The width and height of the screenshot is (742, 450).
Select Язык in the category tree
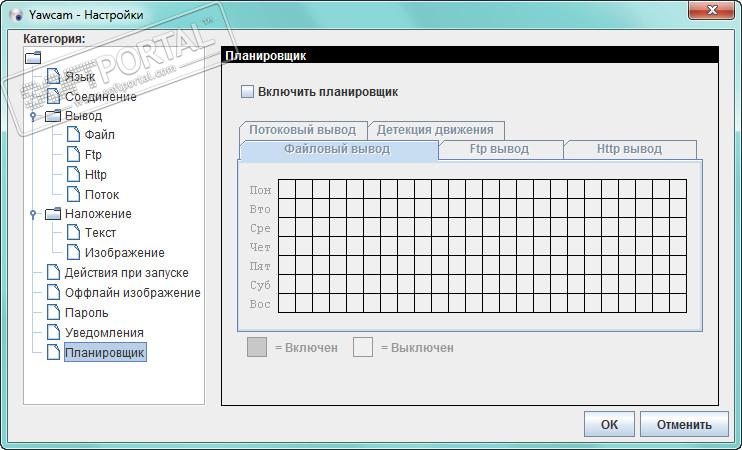coord(80,77)
